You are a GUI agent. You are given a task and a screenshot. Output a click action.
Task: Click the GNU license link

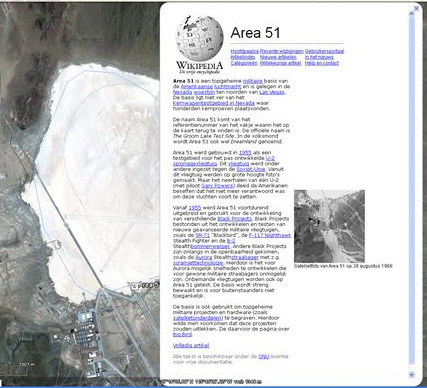pos(264,356)
